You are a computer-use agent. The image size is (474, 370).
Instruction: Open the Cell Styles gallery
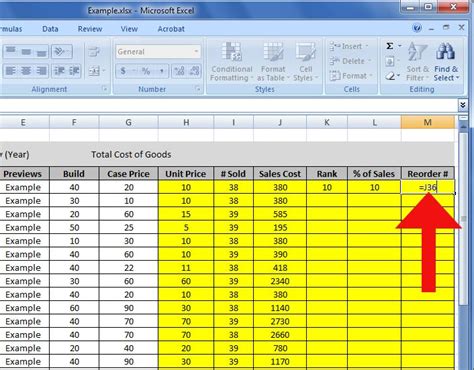coord(305,62)
